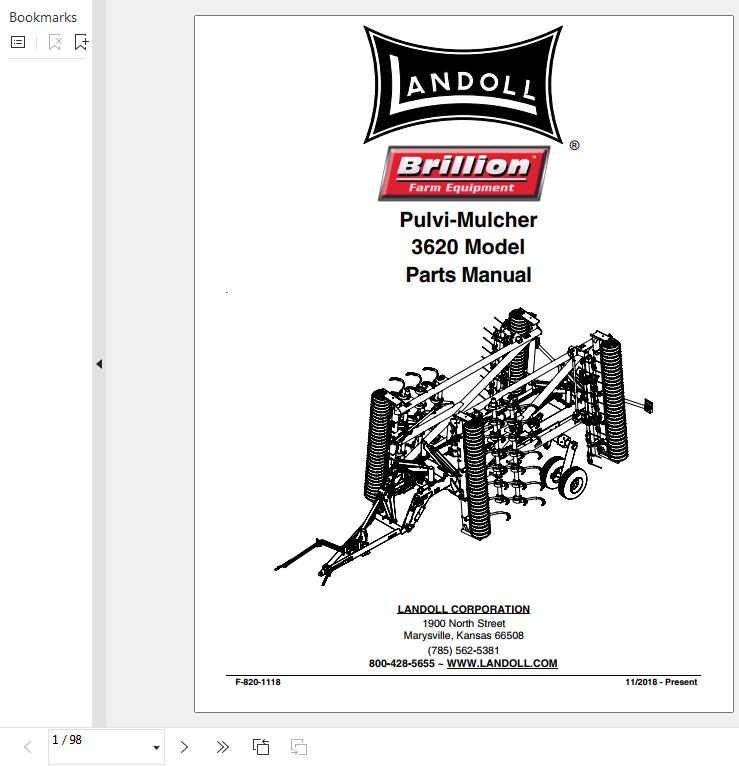The width and height of the screenshot is (739, 766).
Task: Open the bookmarks options list icon
Action: click(18, 42)
